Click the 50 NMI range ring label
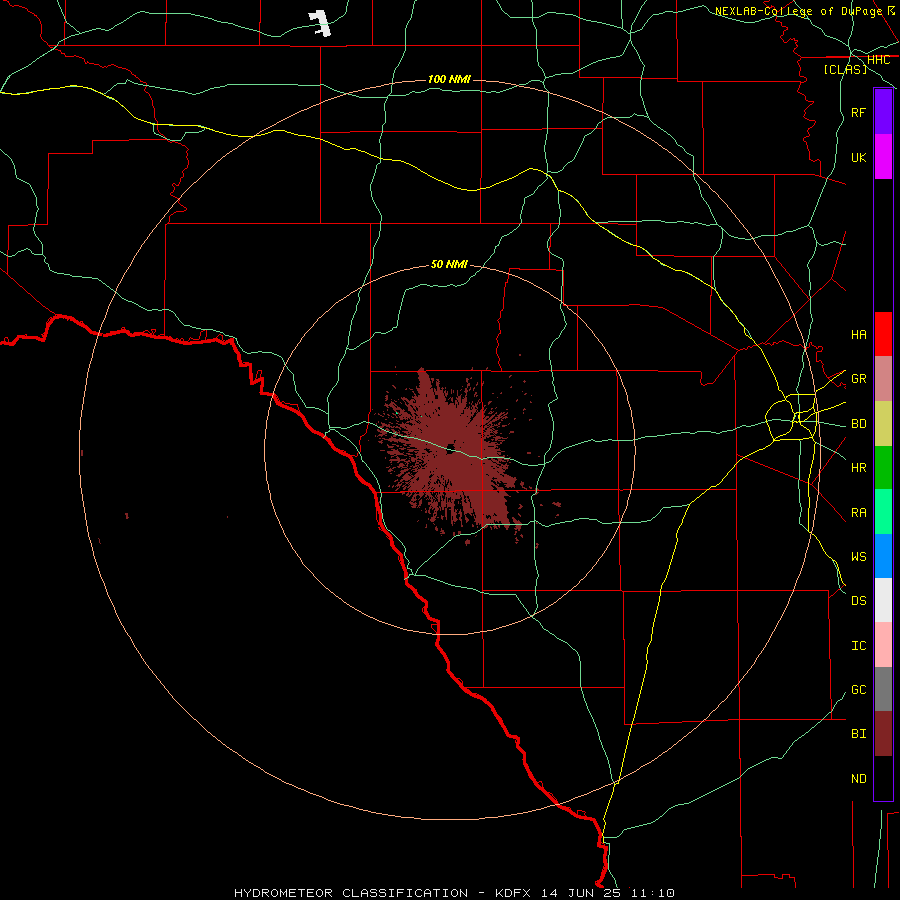900x900 pixels. [x=449, y=264]
